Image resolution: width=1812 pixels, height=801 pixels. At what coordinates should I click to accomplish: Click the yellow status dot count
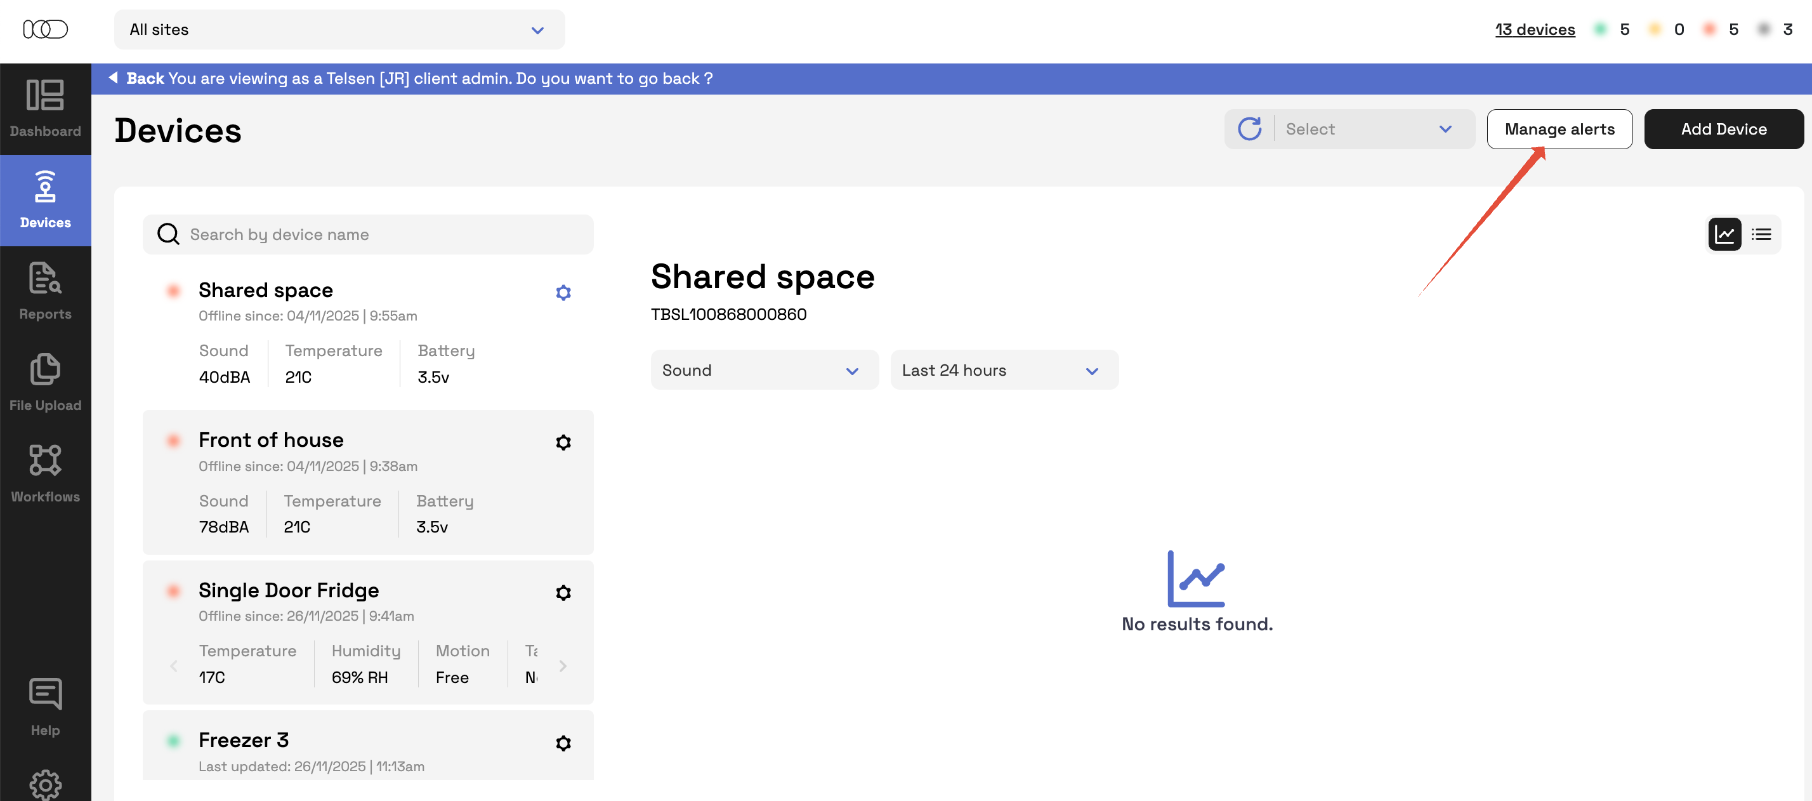[x=1667, y=30]
